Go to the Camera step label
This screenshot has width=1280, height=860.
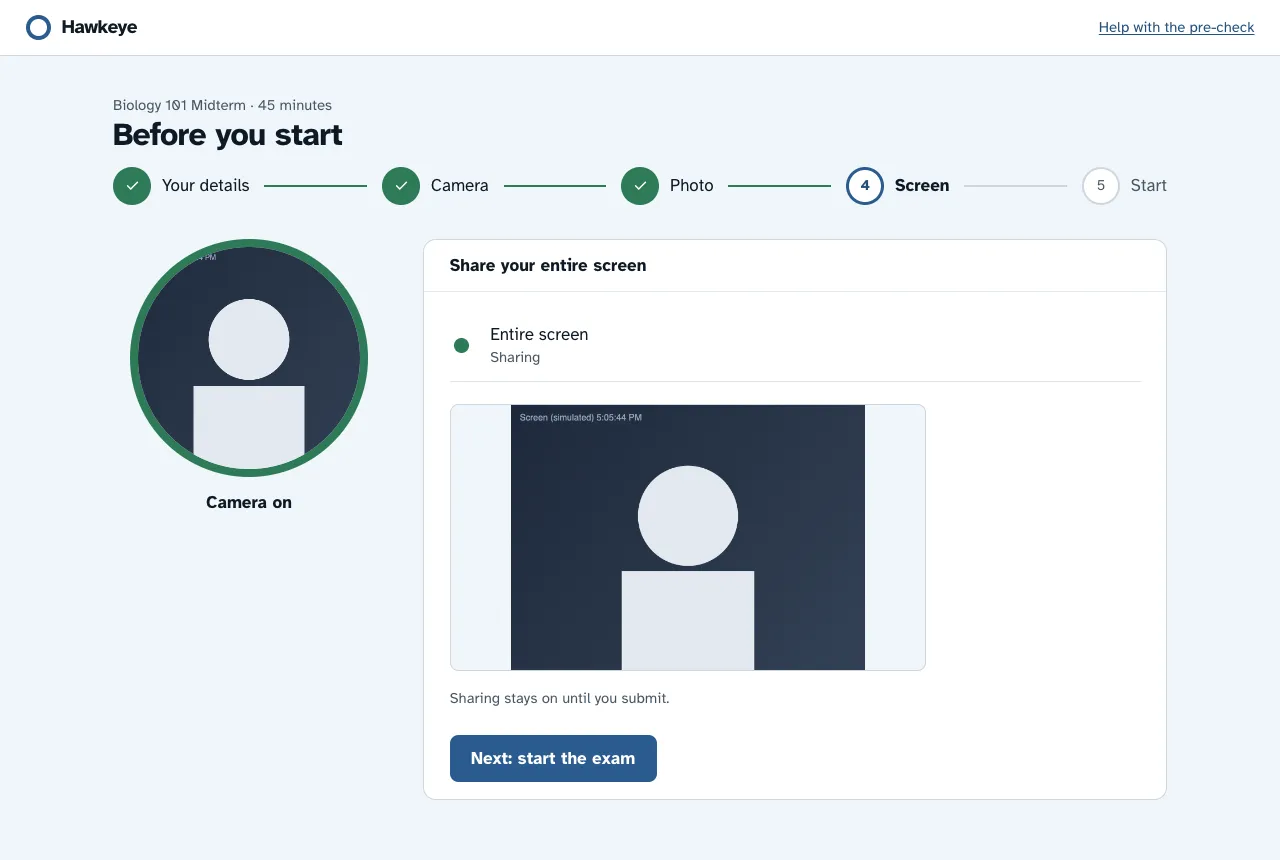coord(460,186)
